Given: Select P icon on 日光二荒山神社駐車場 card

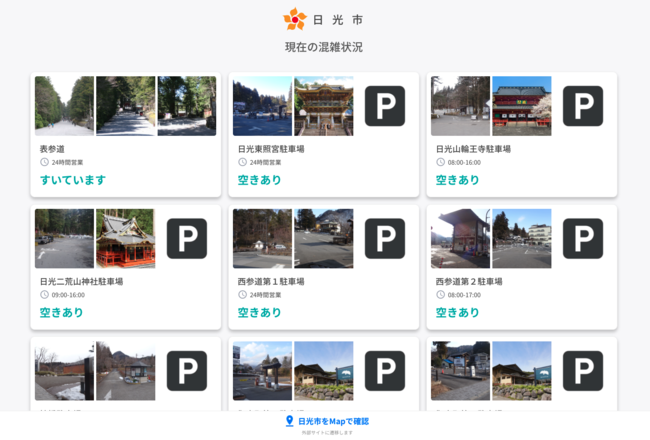Looking at the screenshot, I should 186,238.
